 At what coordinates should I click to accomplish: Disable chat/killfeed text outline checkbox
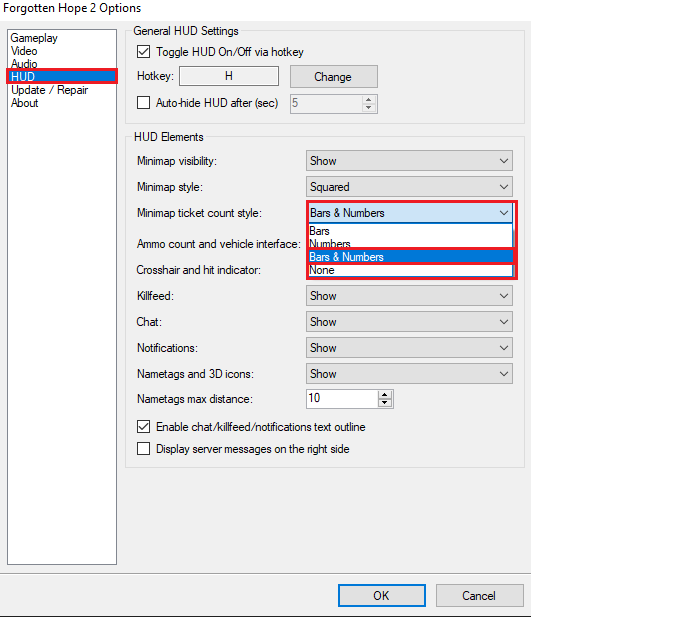143,427
